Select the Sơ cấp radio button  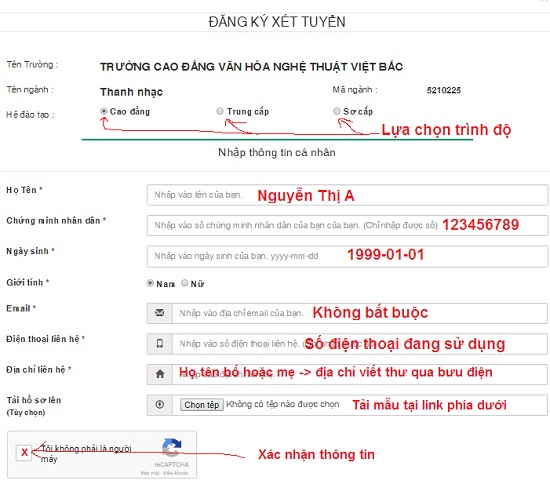coord(337,111)
